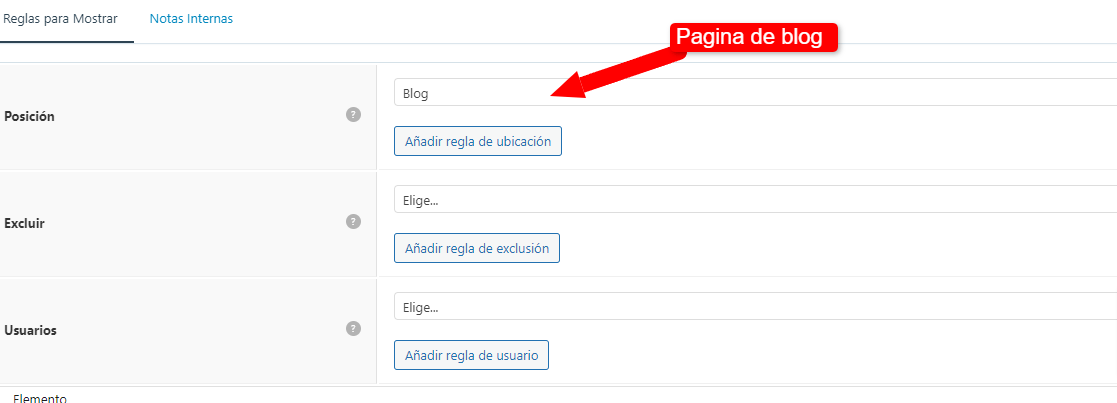The image size is (1117, 403).
Task: Click the 'Blog' value text in location field
Action: 415,93
